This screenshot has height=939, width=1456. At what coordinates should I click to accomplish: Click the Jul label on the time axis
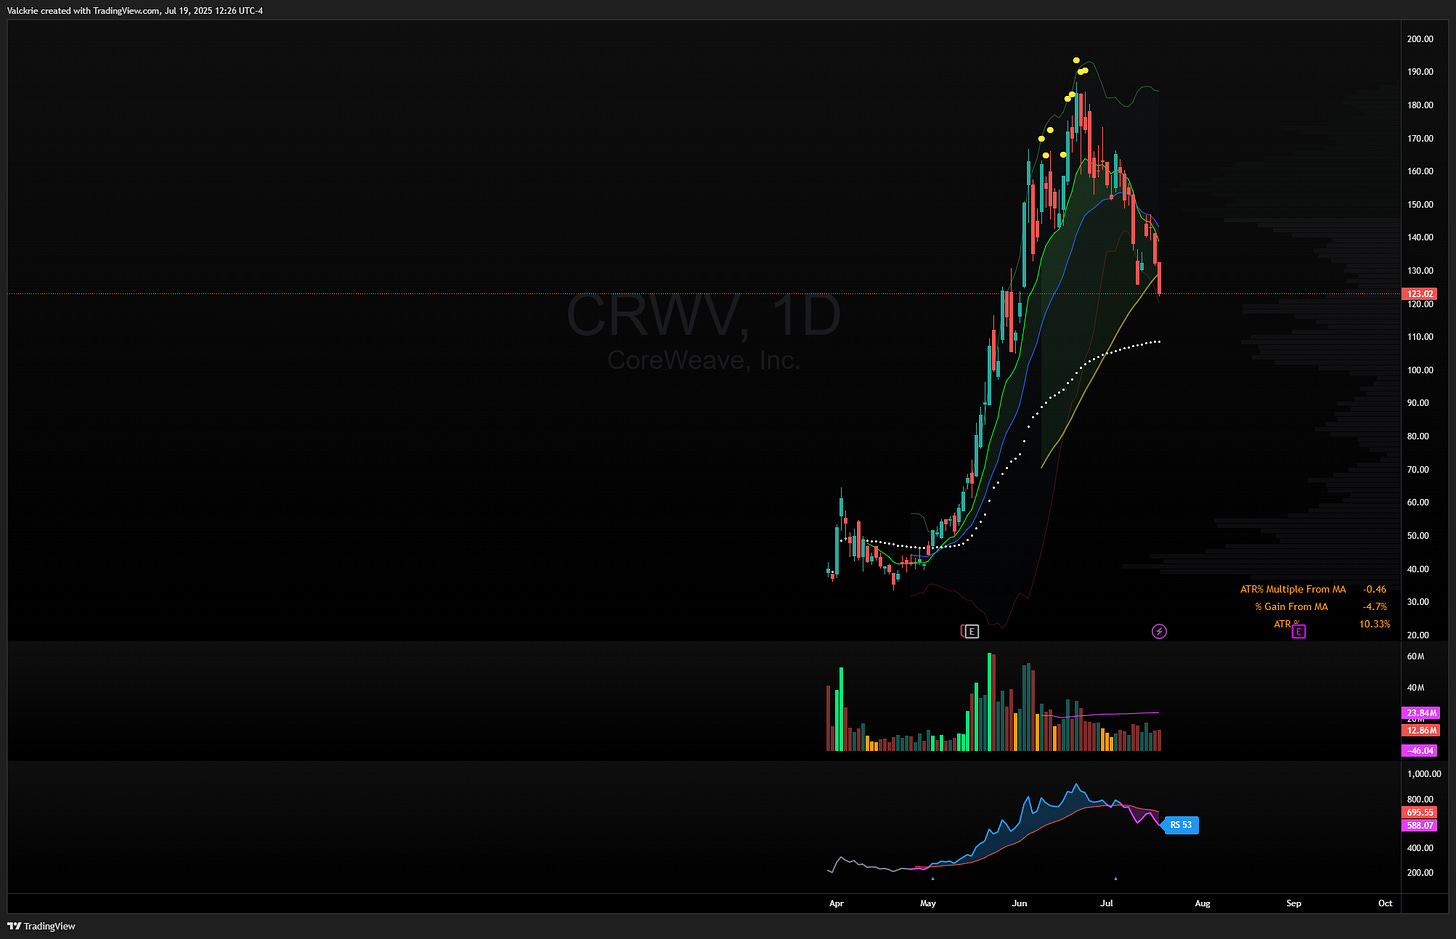(1107, 903)
